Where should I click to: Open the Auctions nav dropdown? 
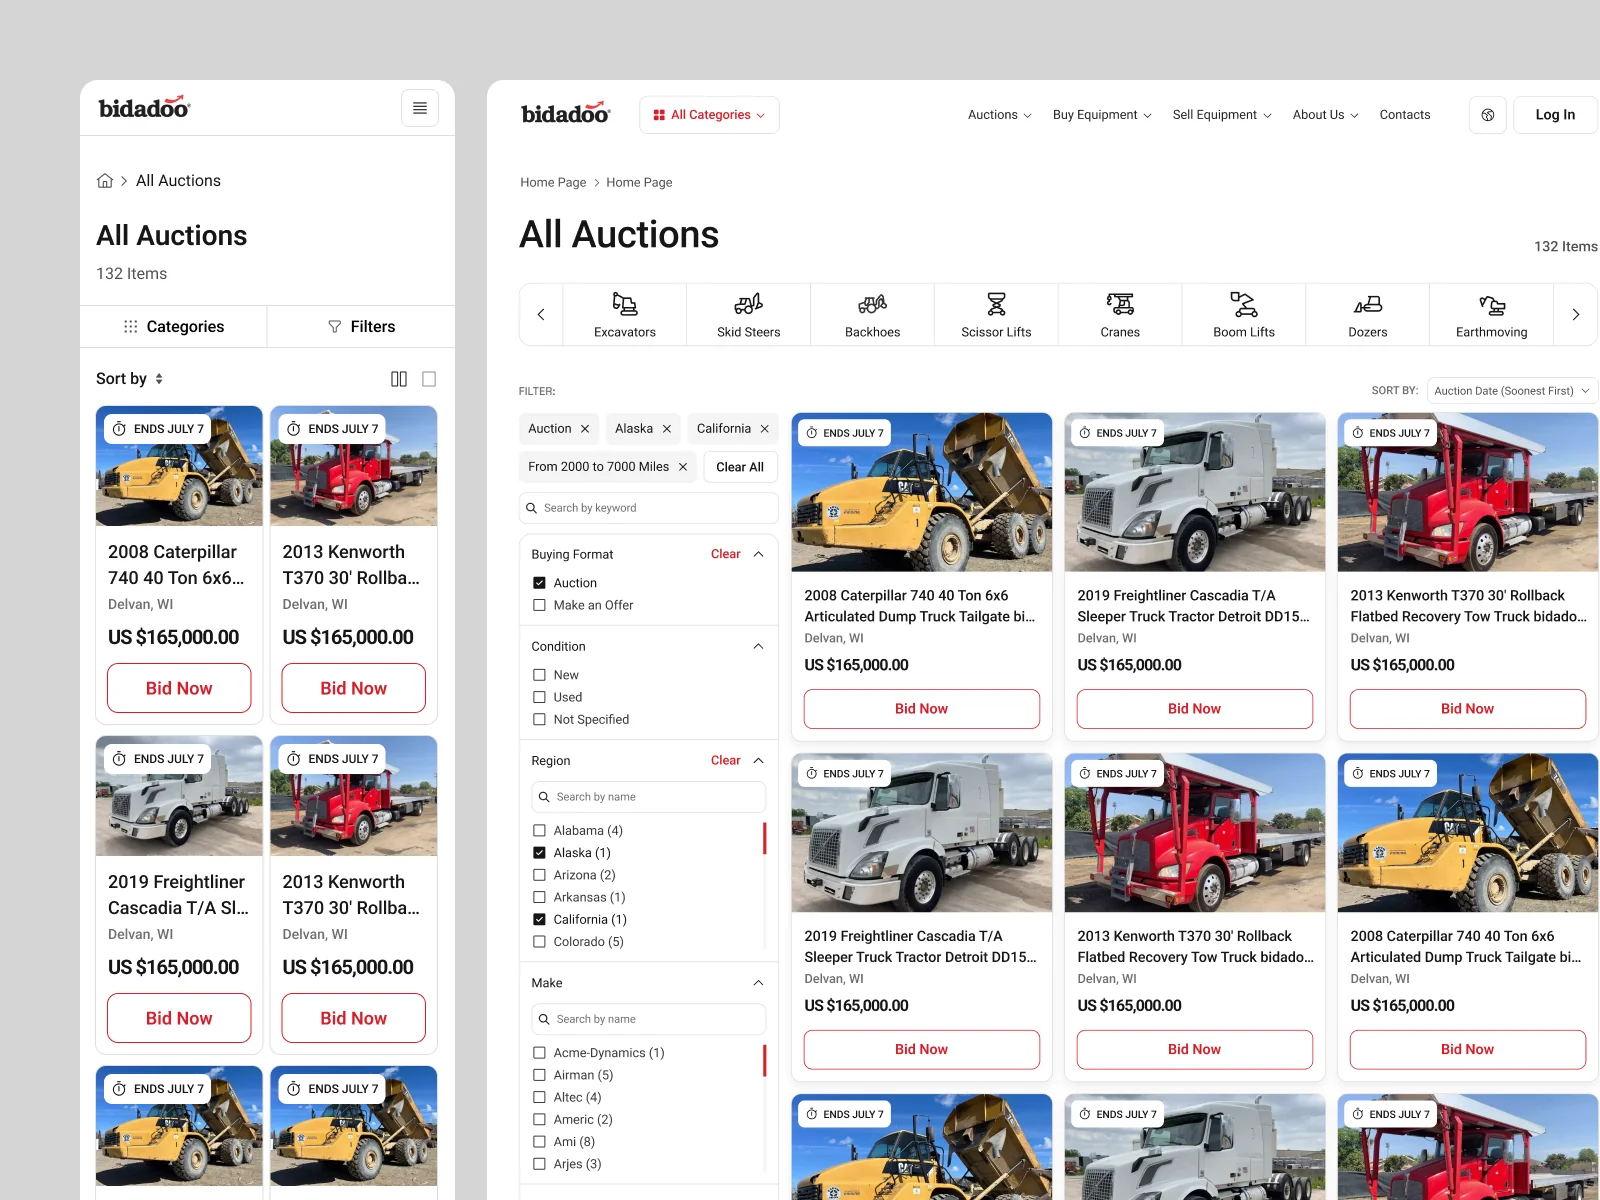pos(999,115)
